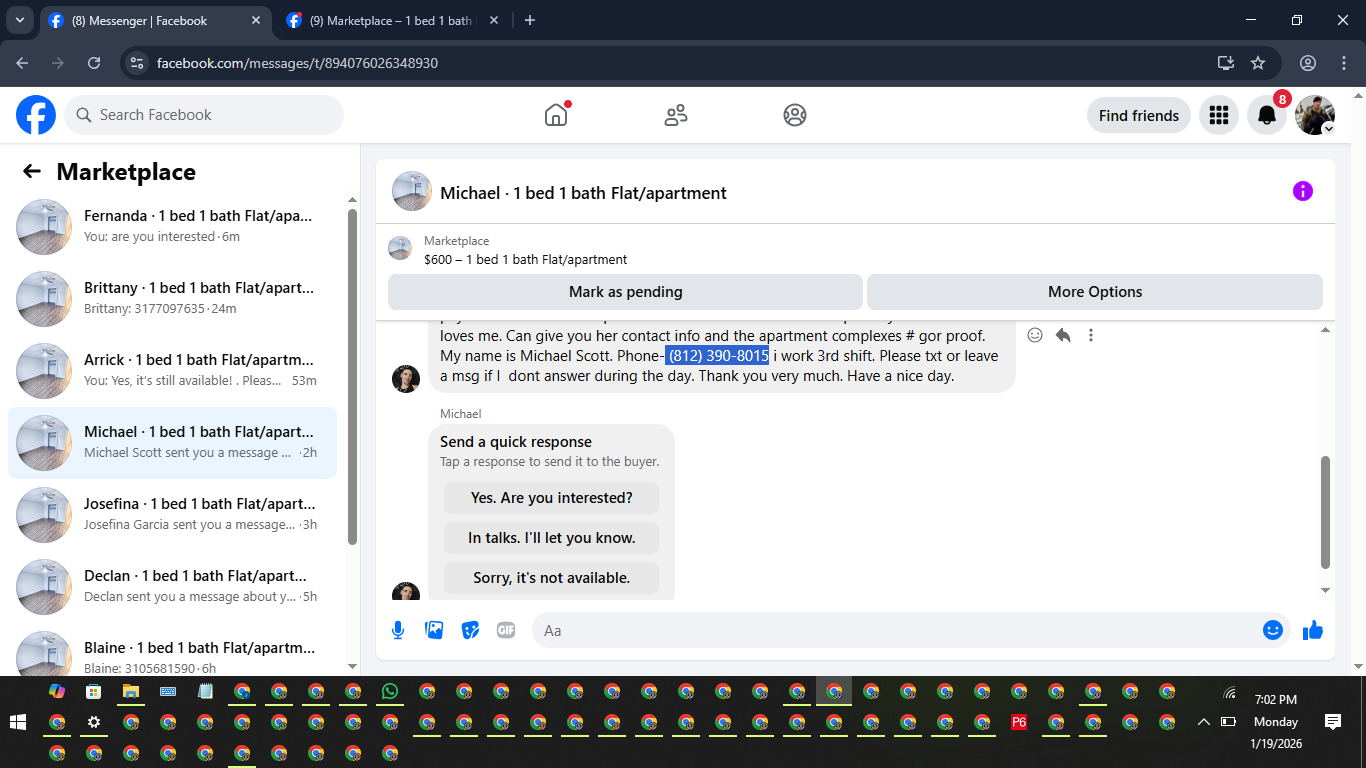Focus the Search Facebook field

[x=204, y=115]
